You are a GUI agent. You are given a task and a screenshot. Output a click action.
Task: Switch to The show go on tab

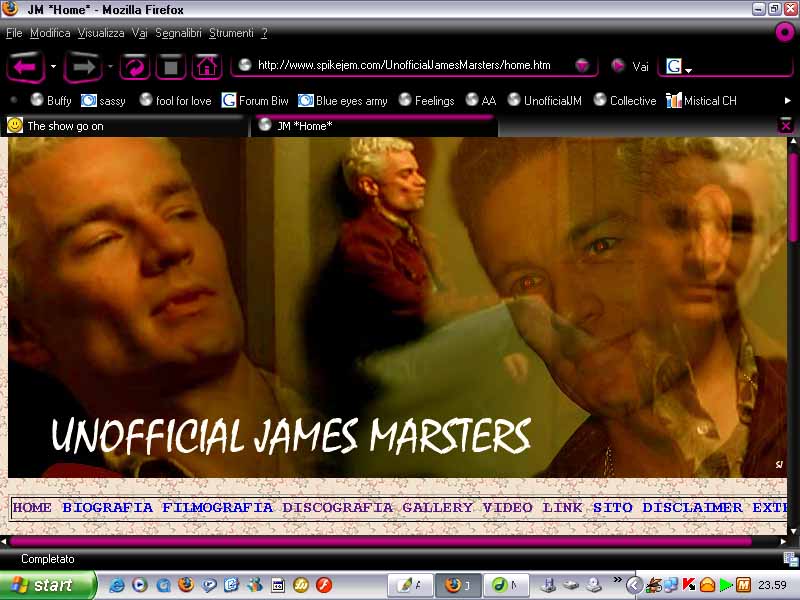[x=124, y=126]
